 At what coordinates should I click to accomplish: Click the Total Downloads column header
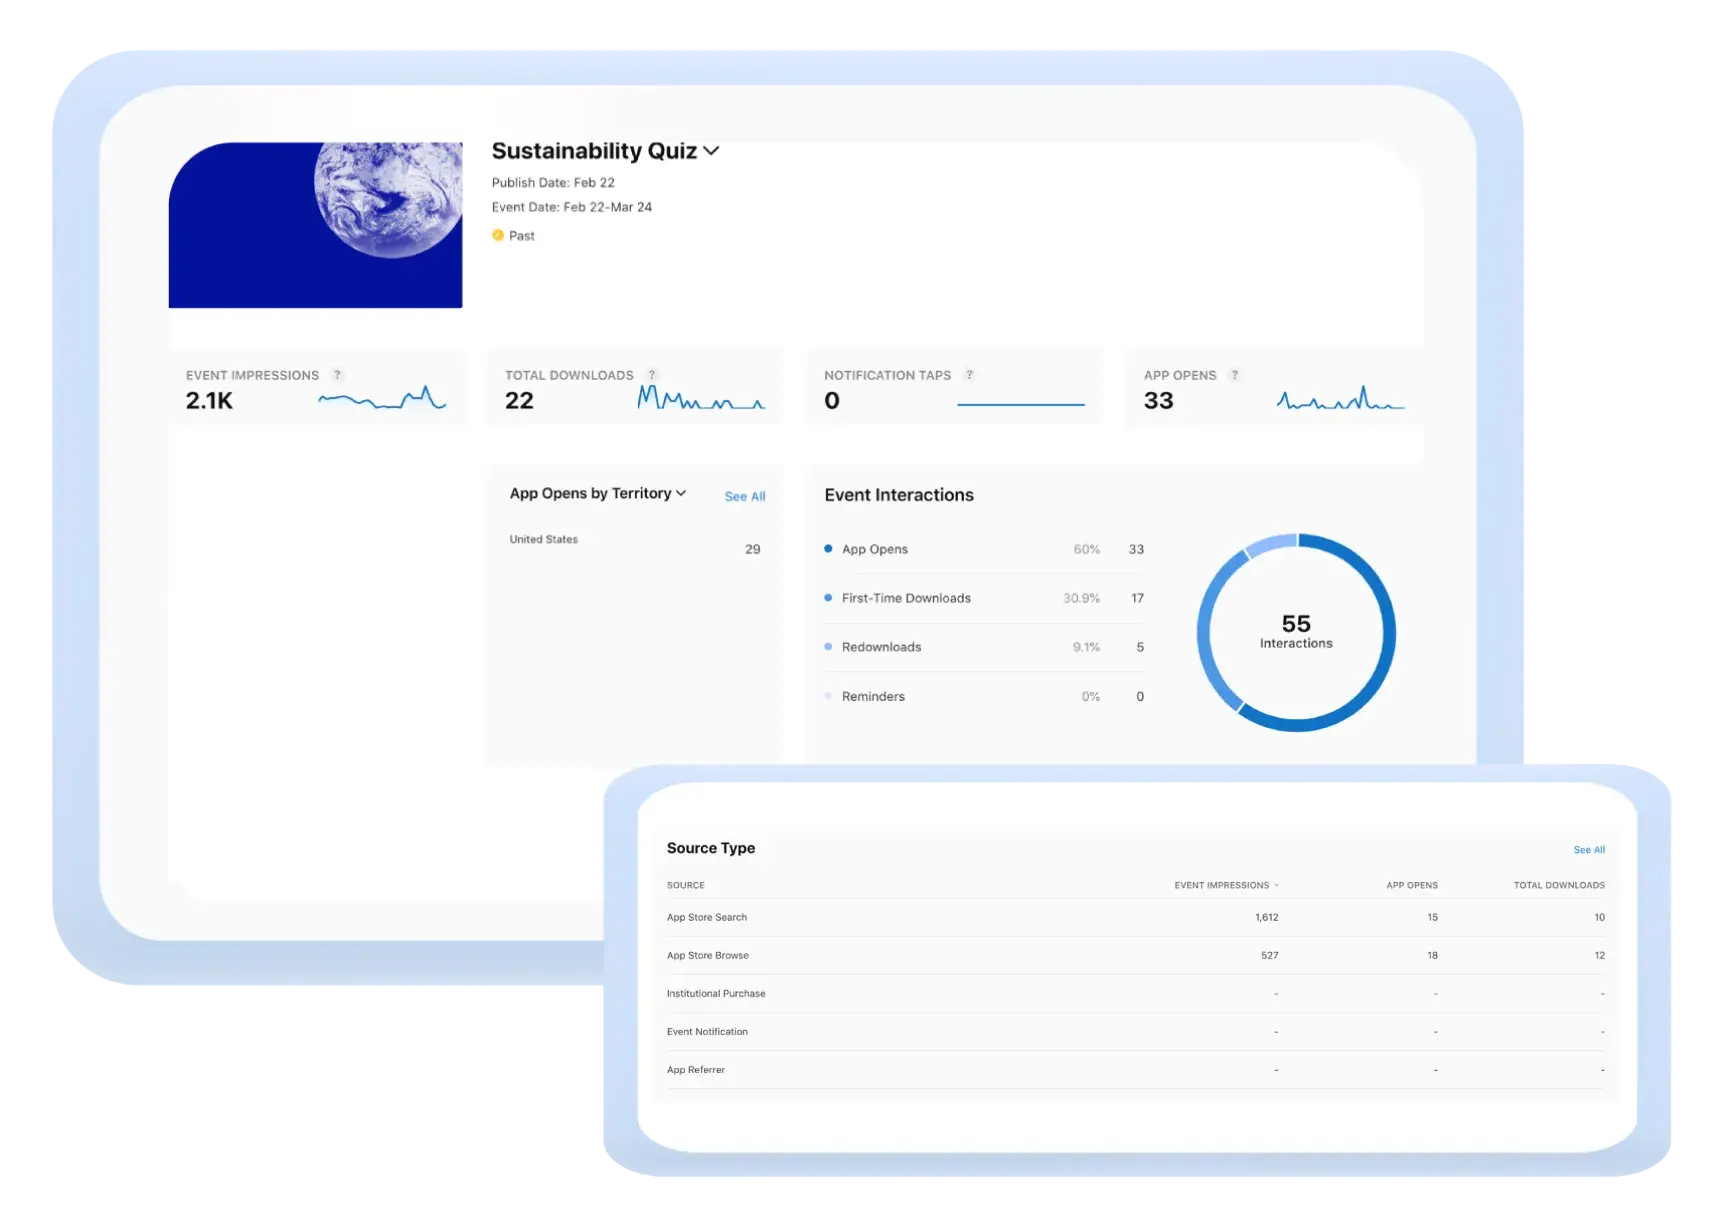coord(1558,885)
